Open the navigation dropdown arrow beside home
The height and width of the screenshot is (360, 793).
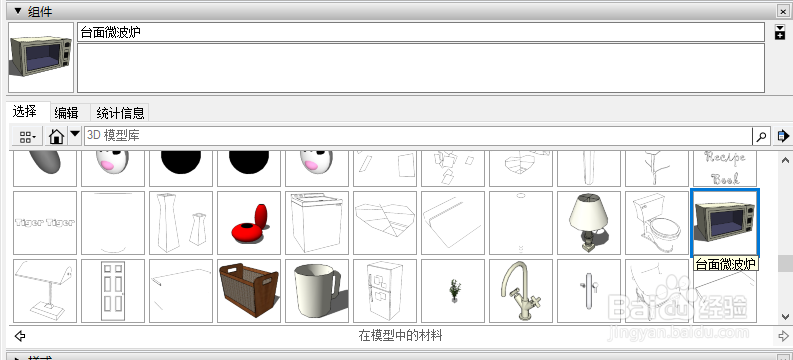(75, 136)
